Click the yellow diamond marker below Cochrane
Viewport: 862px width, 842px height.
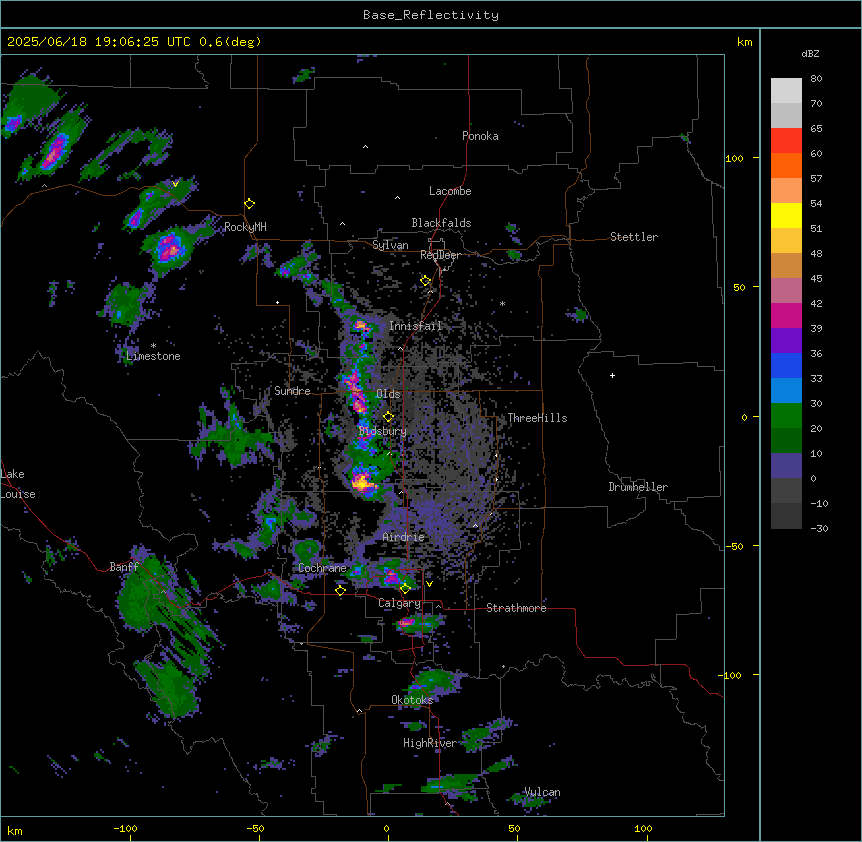340,590
